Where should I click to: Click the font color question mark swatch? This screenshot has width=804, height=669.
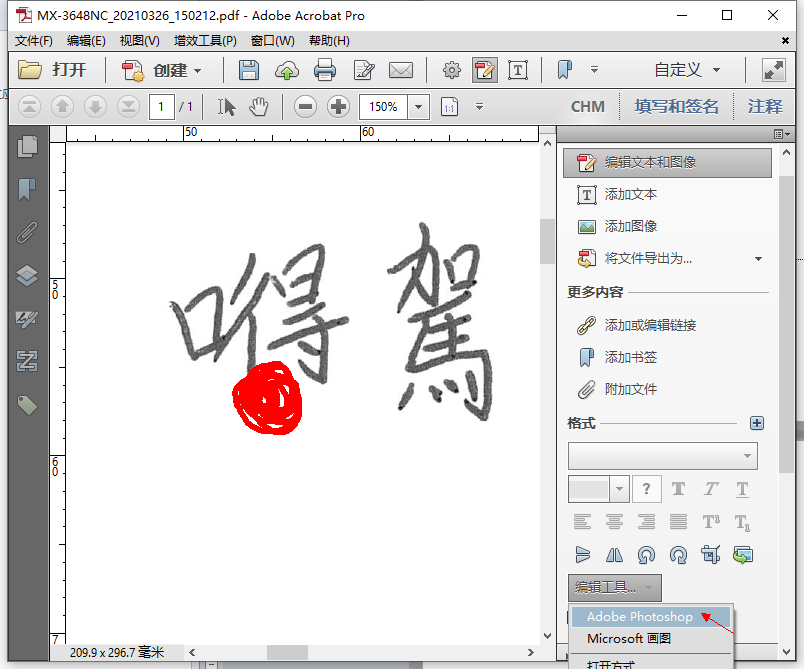point(646,489)
